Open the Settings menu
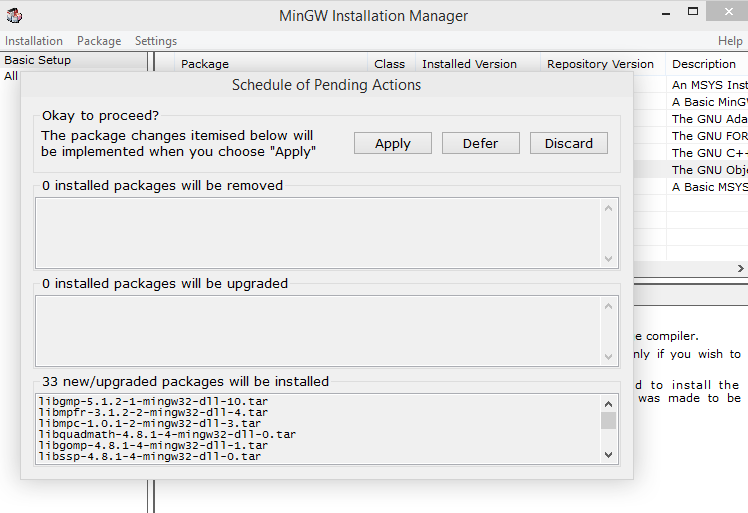Image resolution: width=748 pixels, height=513 pixels. click(x=156, y=41)
